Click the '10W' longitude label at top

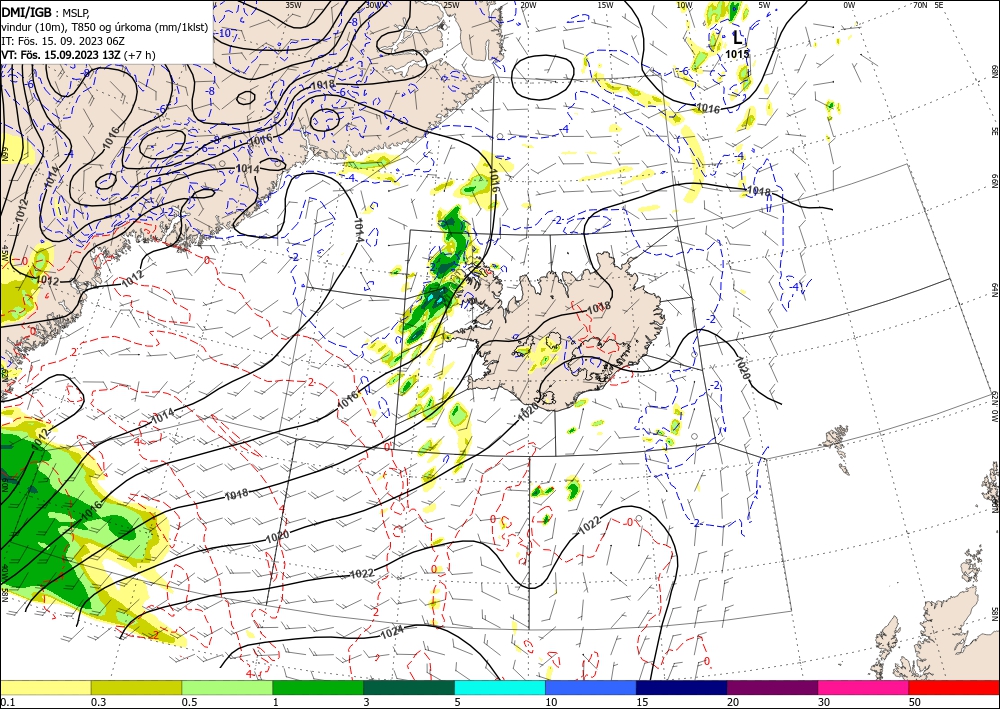pyautogui.click(x=684, y=5)
